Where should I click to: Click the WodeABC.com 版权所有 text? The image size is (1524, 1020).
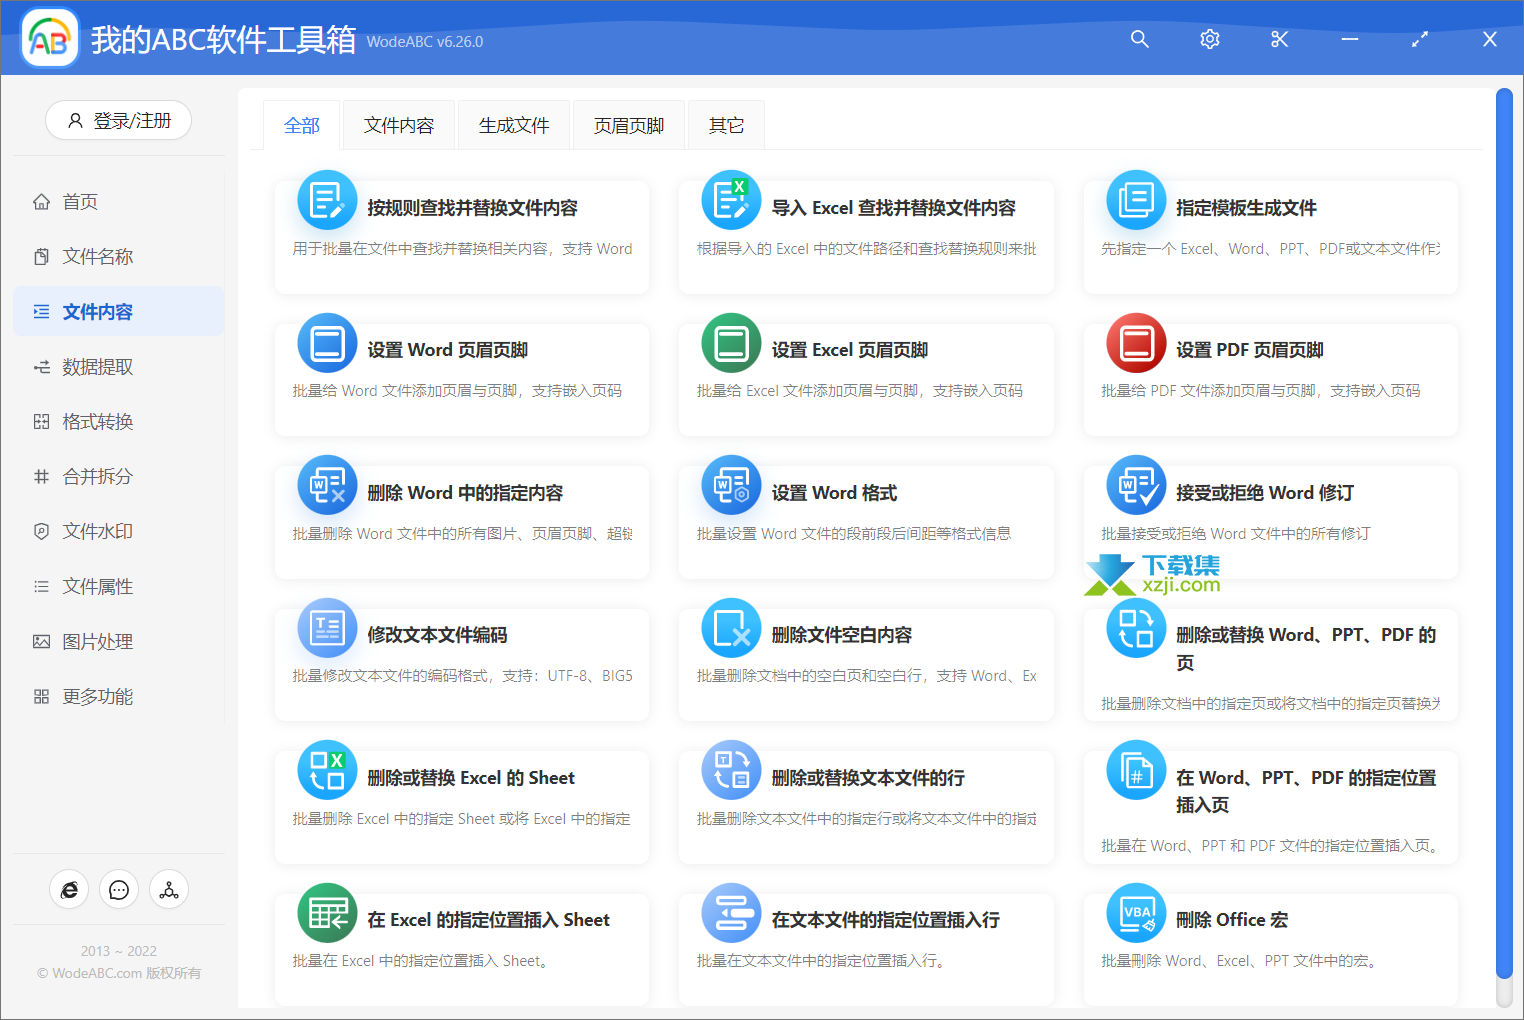coord(119,973)
